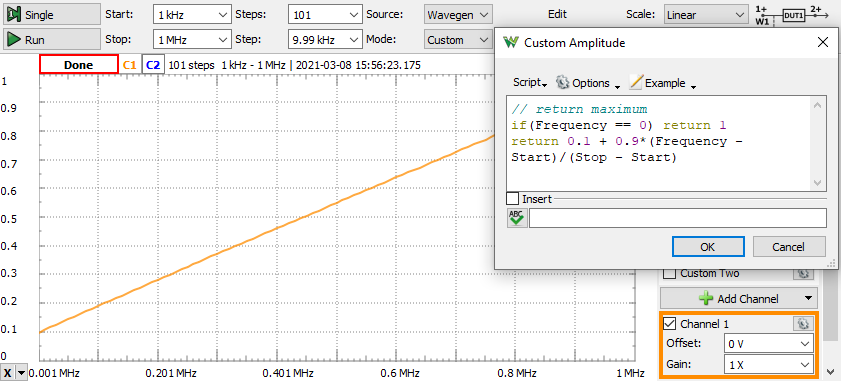Click the DUT1 wiring diagram icon
The height and width of the screenshot is (381, 841).
coord(795,15)
